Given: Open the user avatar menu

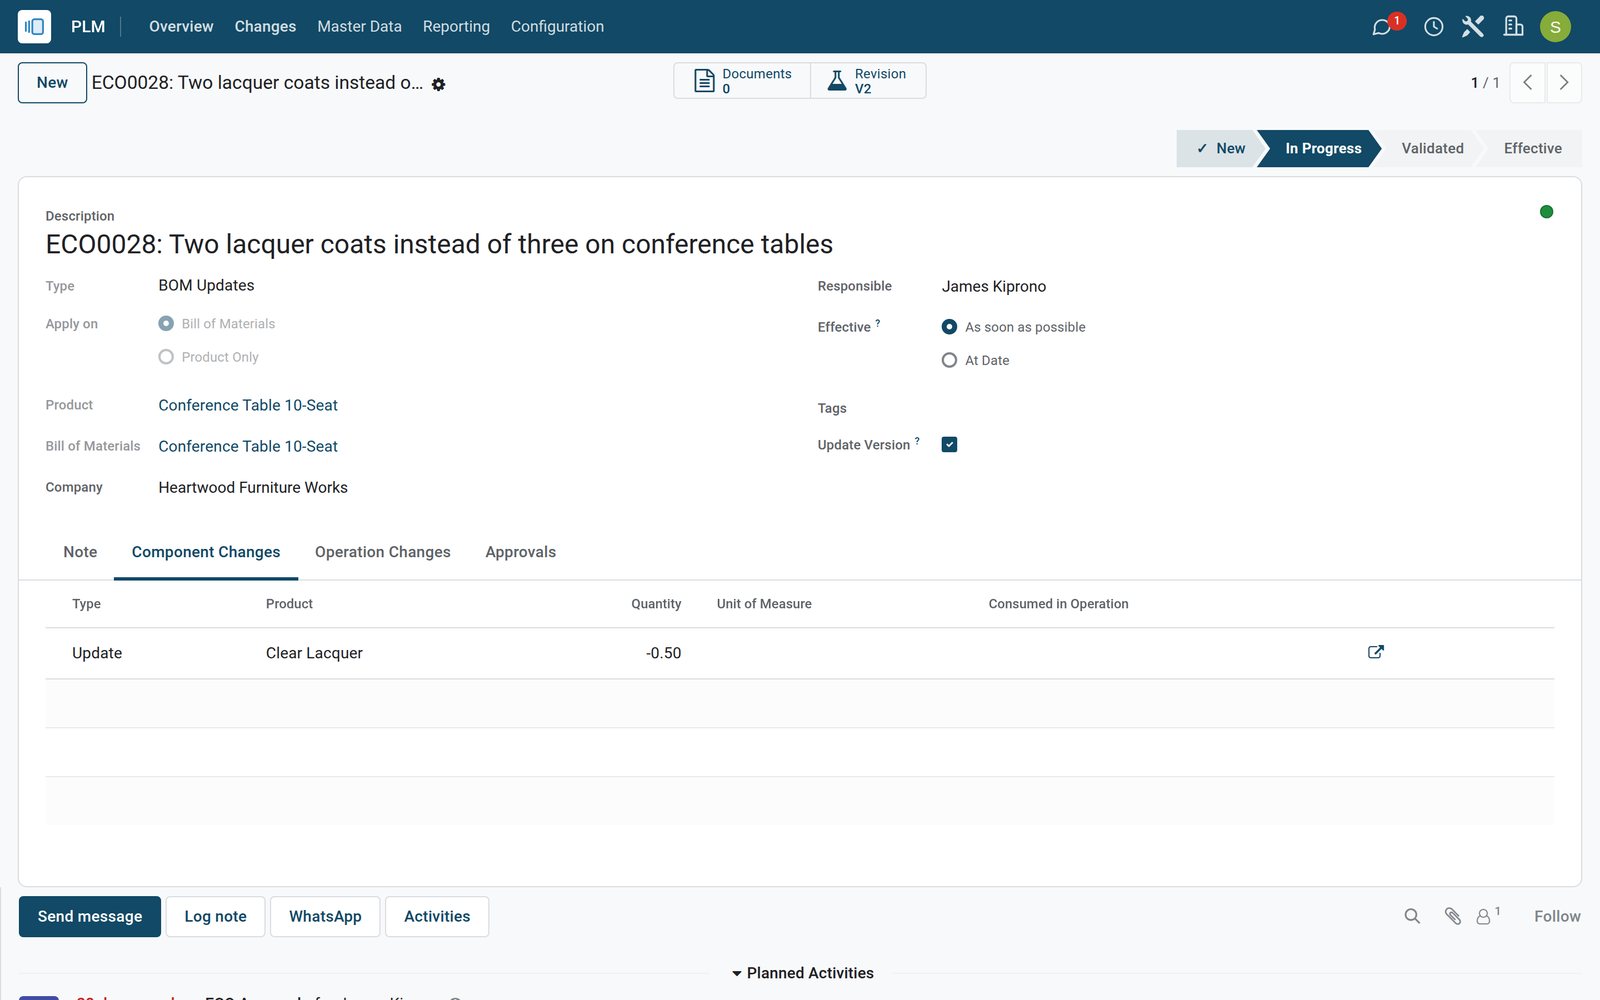Looking at the screenshot, I should tap(1555, 27).
